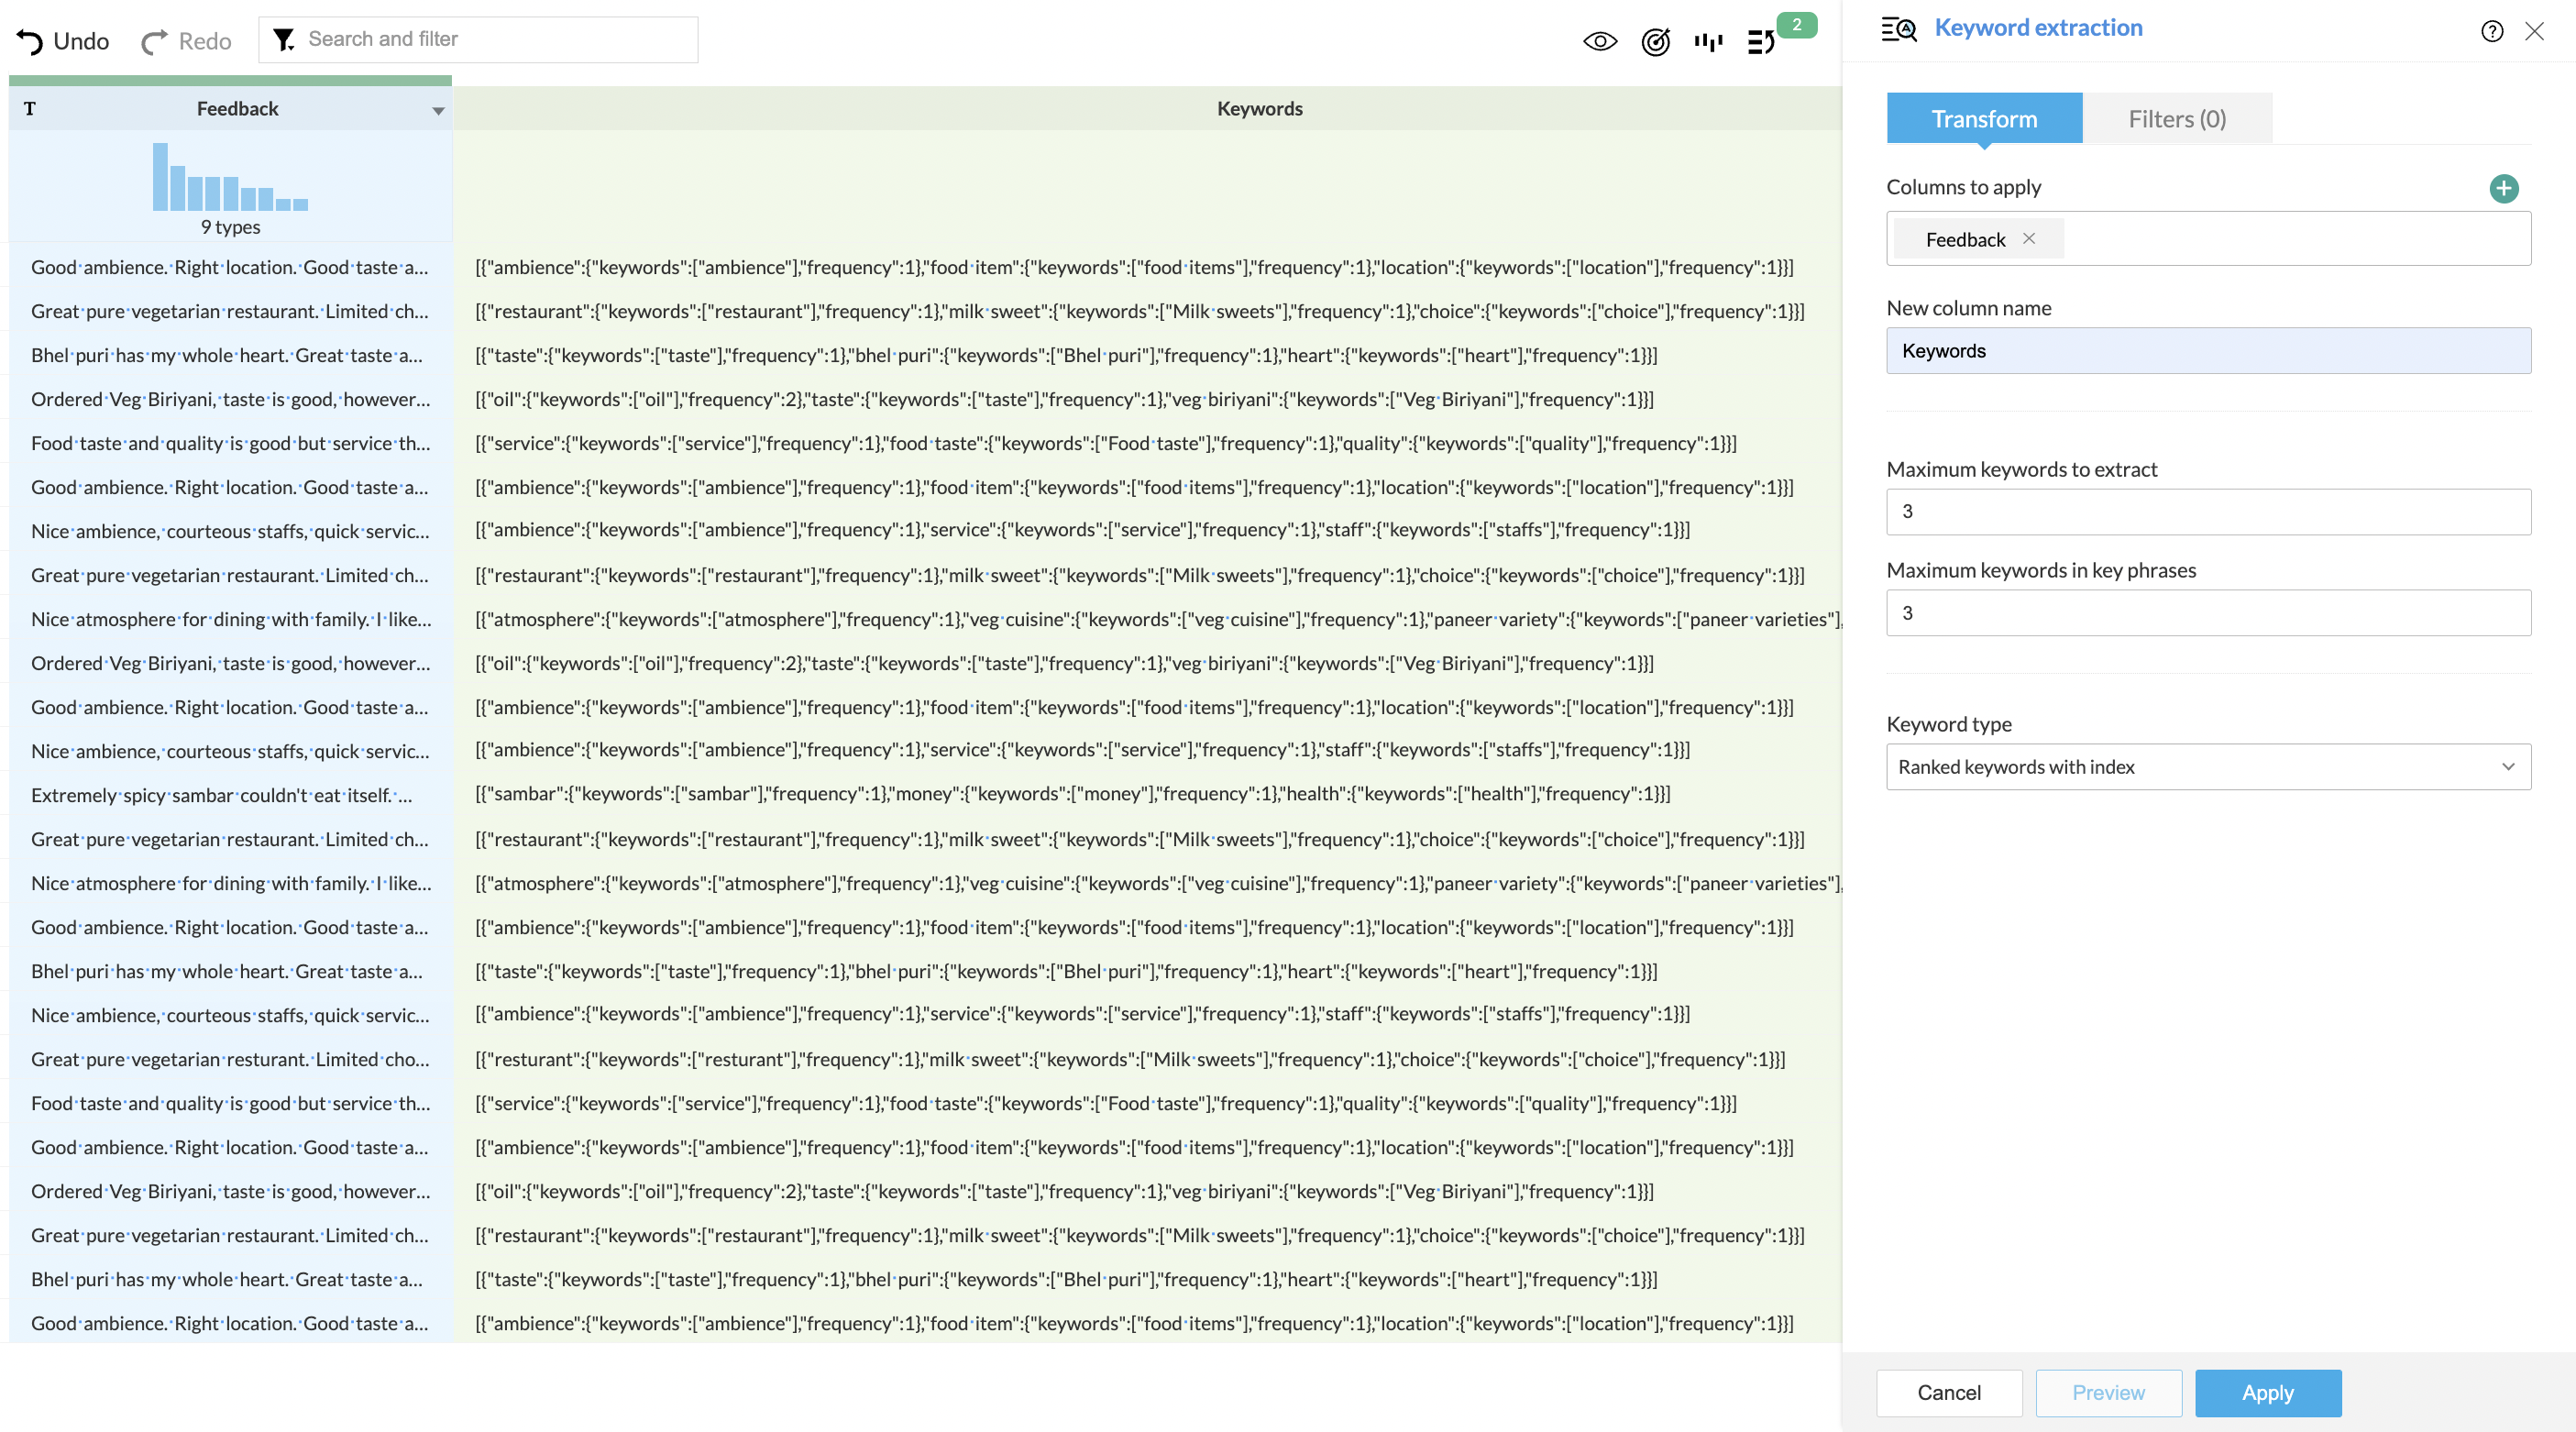
Task: Open the ruleset icon with badge 2
Action: click(1762, 41)
